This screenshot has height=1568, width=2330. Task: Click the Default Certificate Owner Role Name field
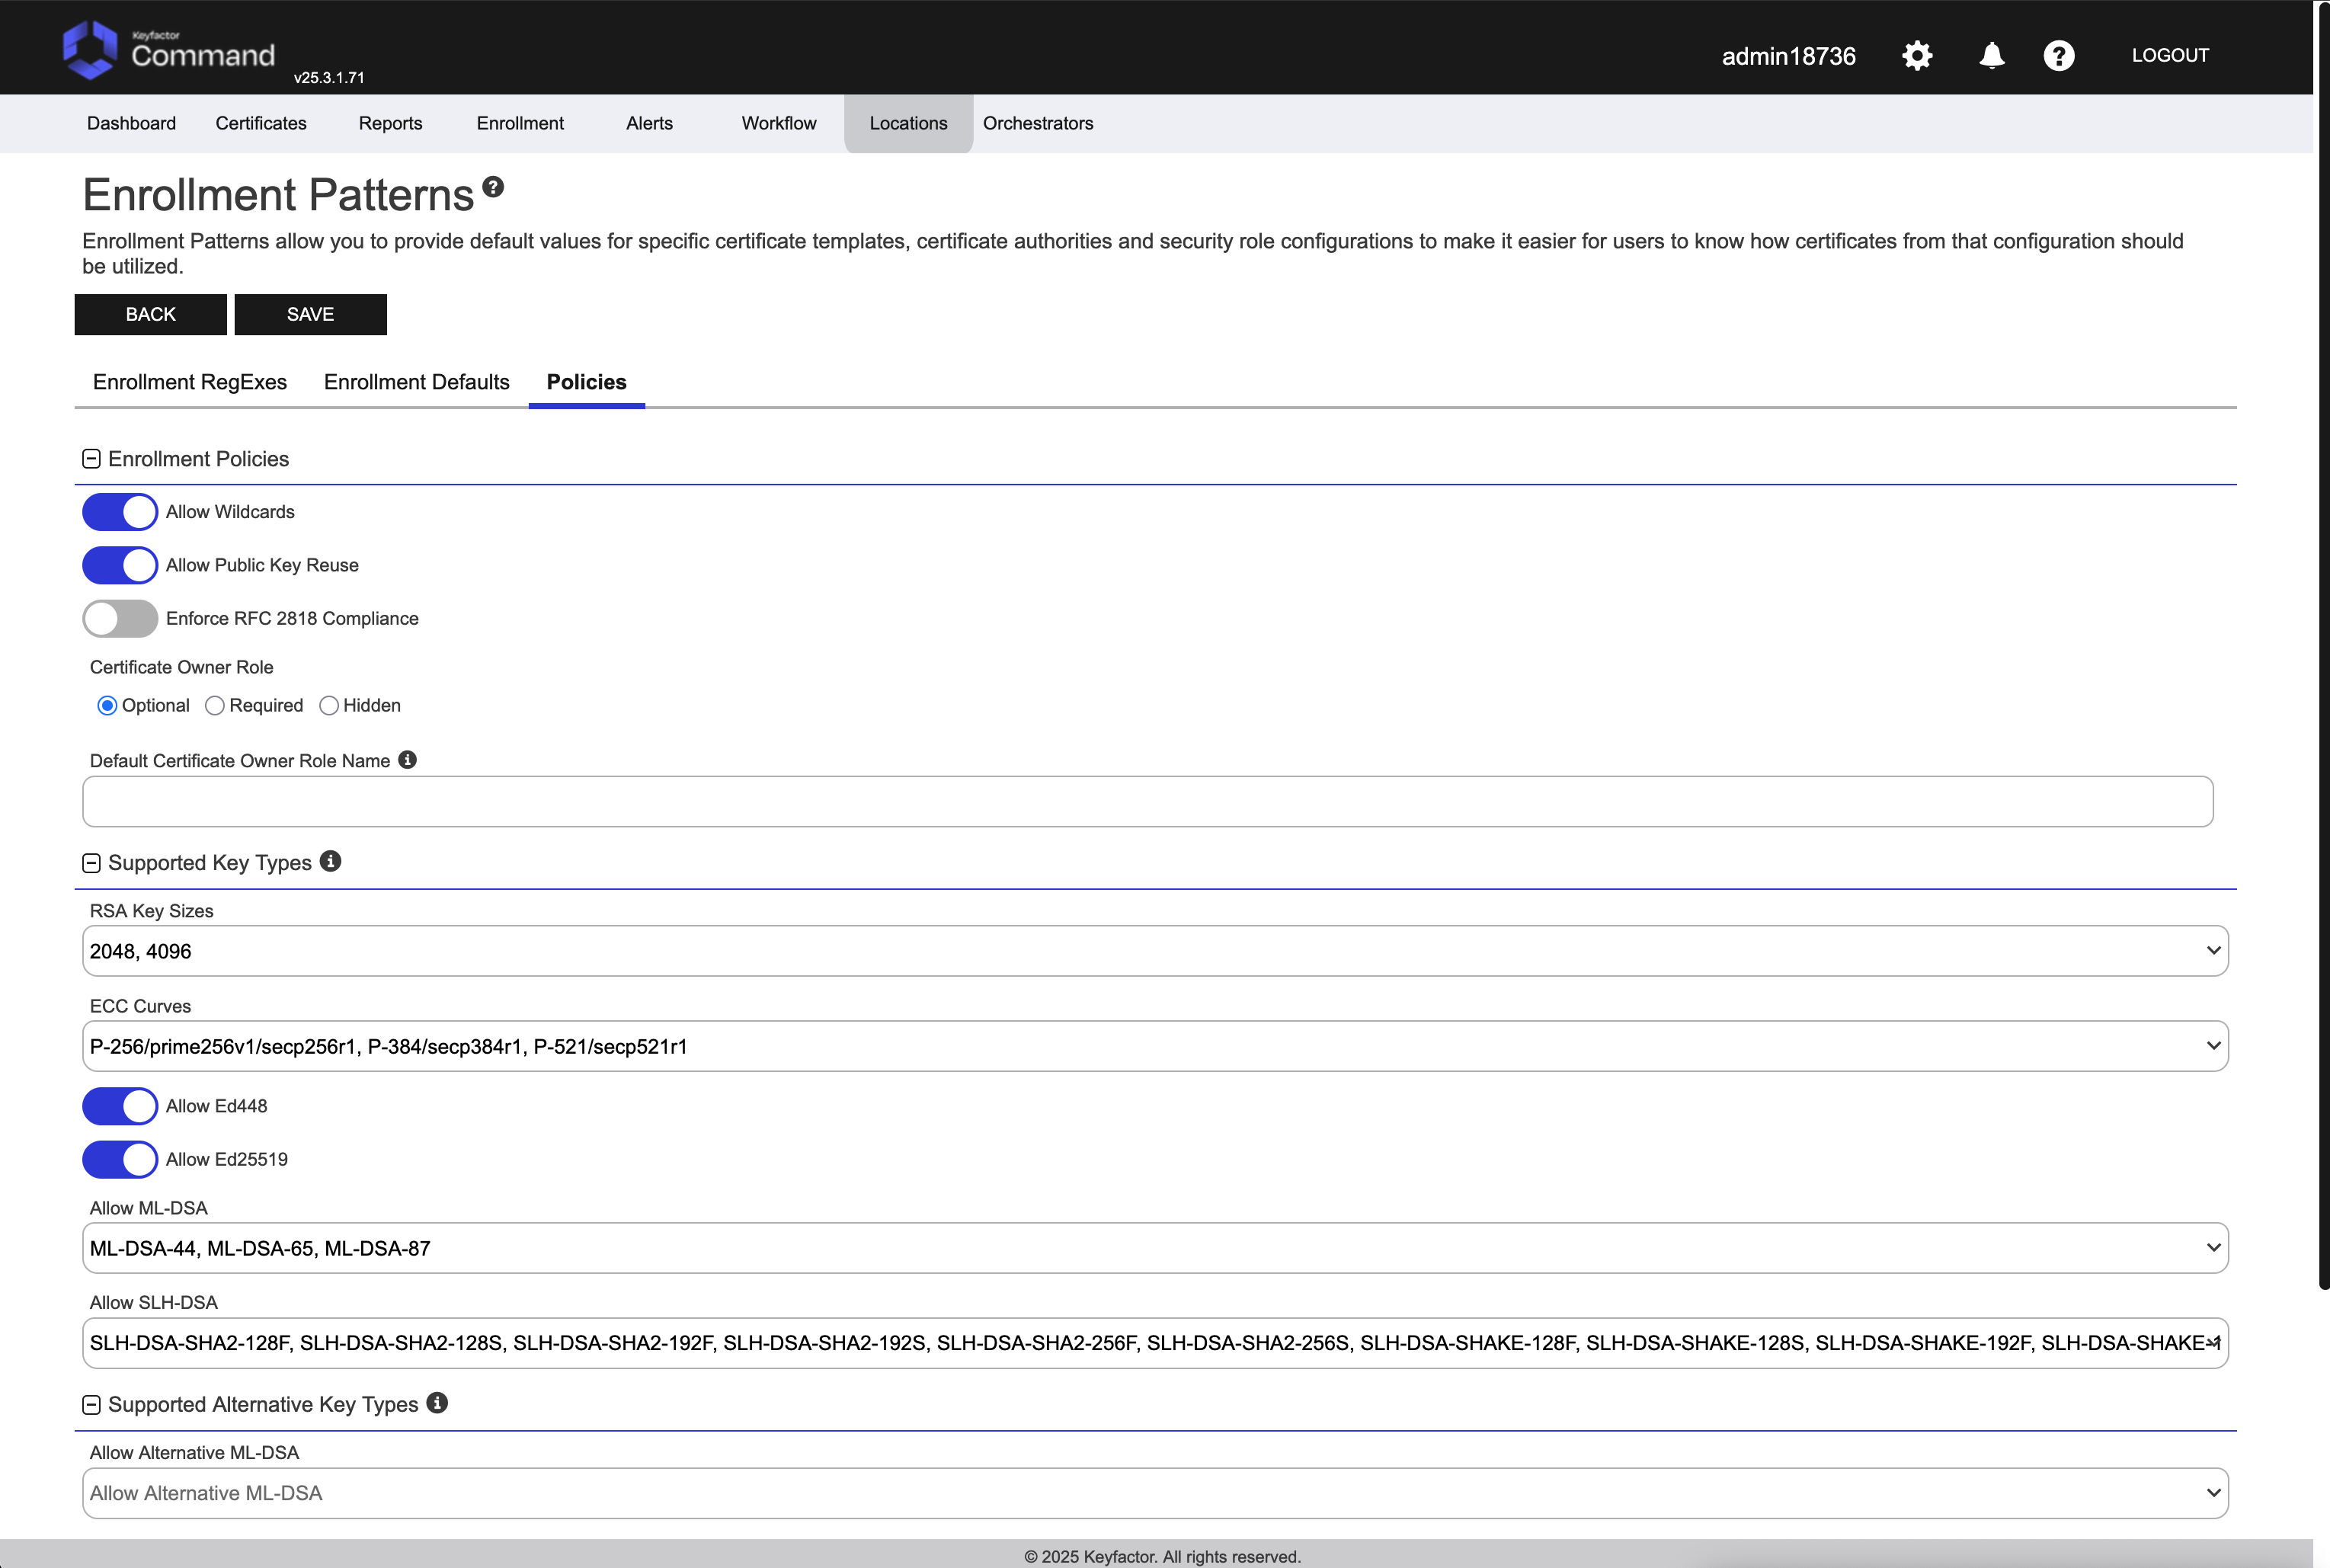click(x=1147, y=802)
